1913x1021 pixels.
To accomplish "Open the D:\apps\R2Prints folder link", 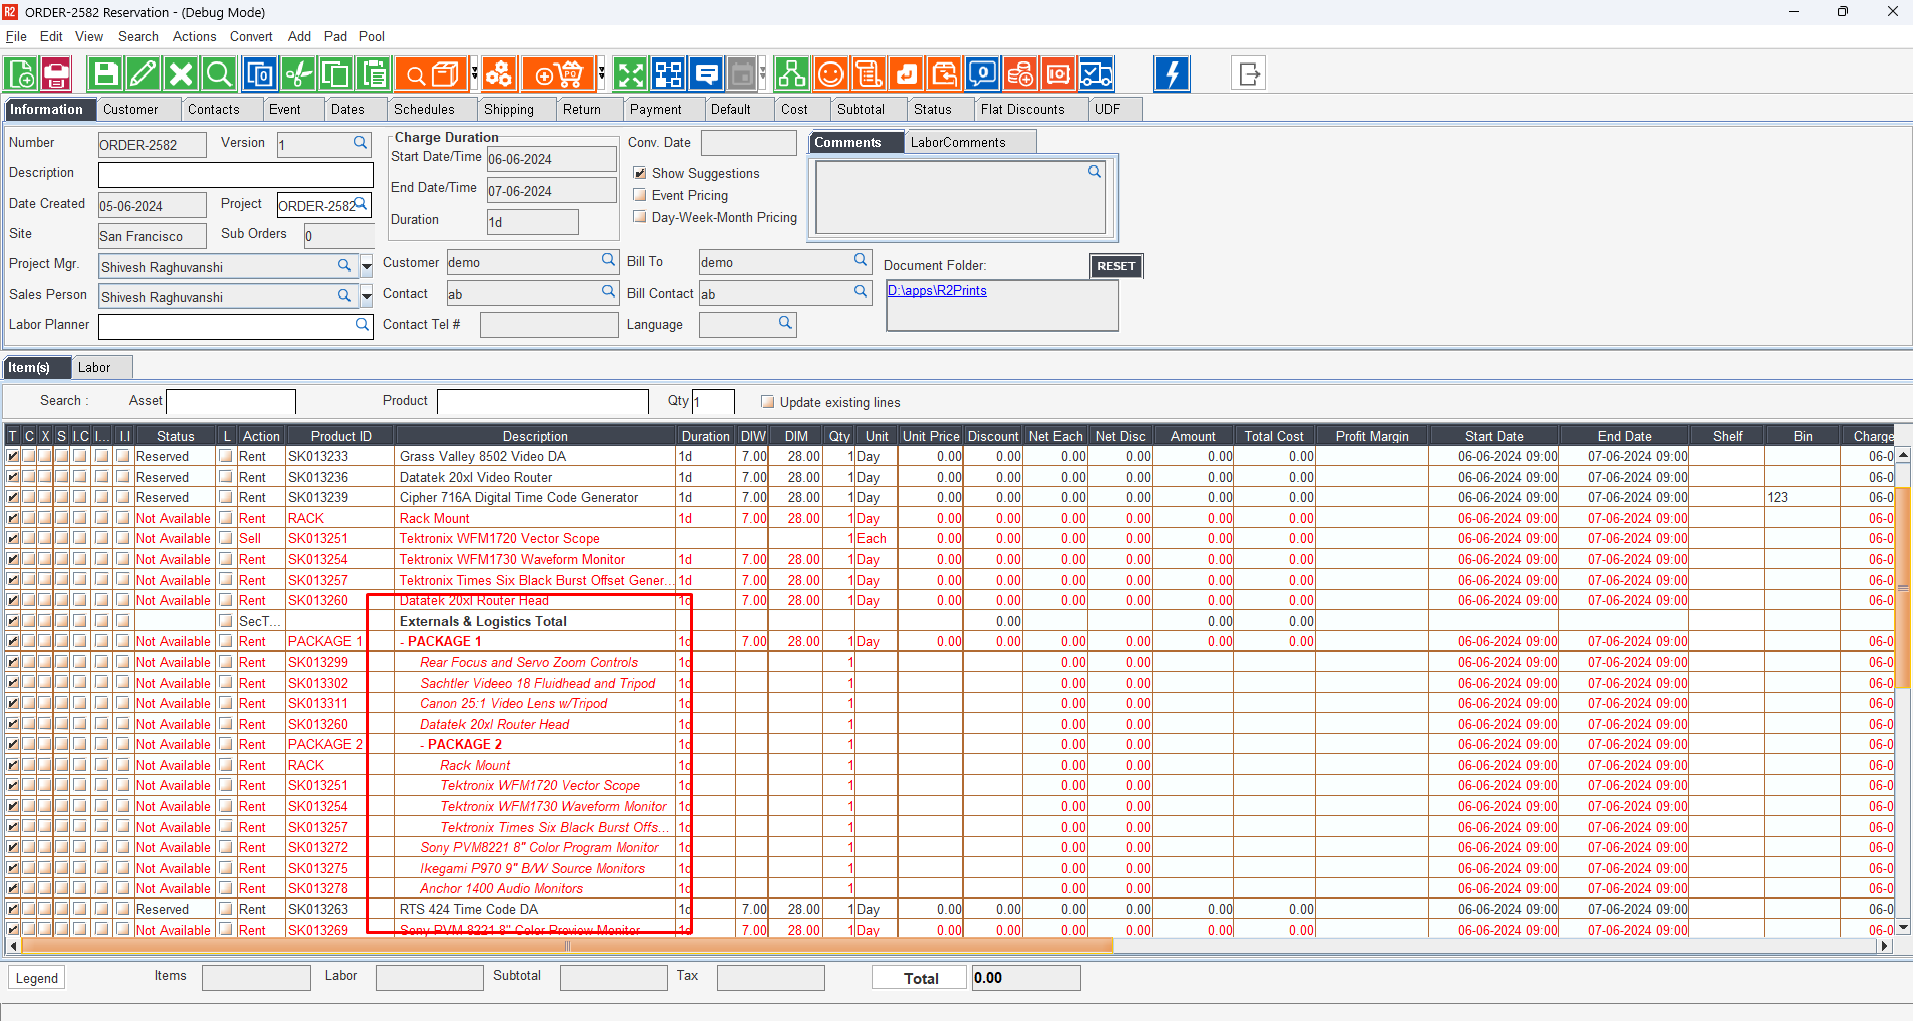I will click(x=937, y=291).
